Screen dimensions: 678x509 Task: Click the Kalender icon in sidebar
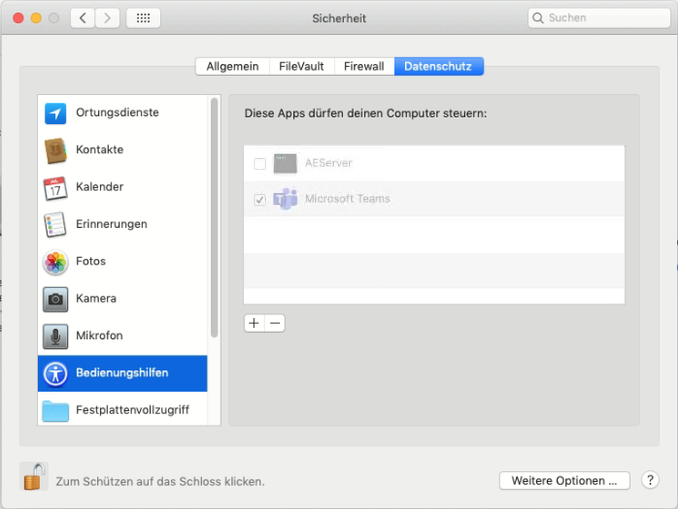click(55, 188)
